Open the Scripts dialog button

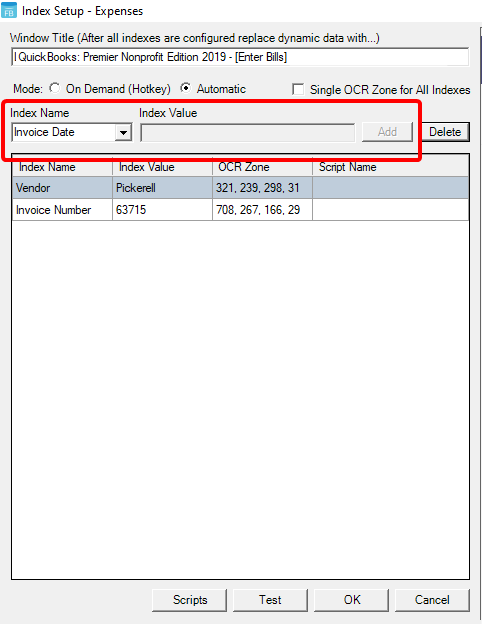pyautogui.click(x=189, y=600)
